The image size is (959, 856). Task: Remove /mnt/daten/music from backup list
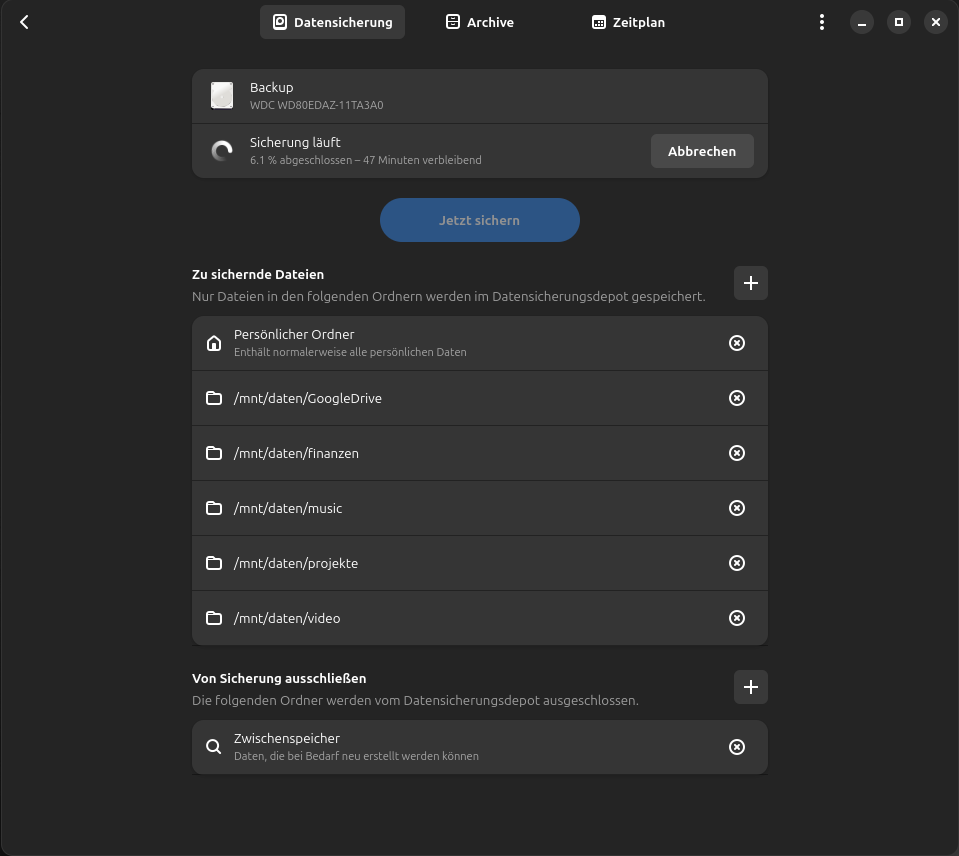click(737, 508)
